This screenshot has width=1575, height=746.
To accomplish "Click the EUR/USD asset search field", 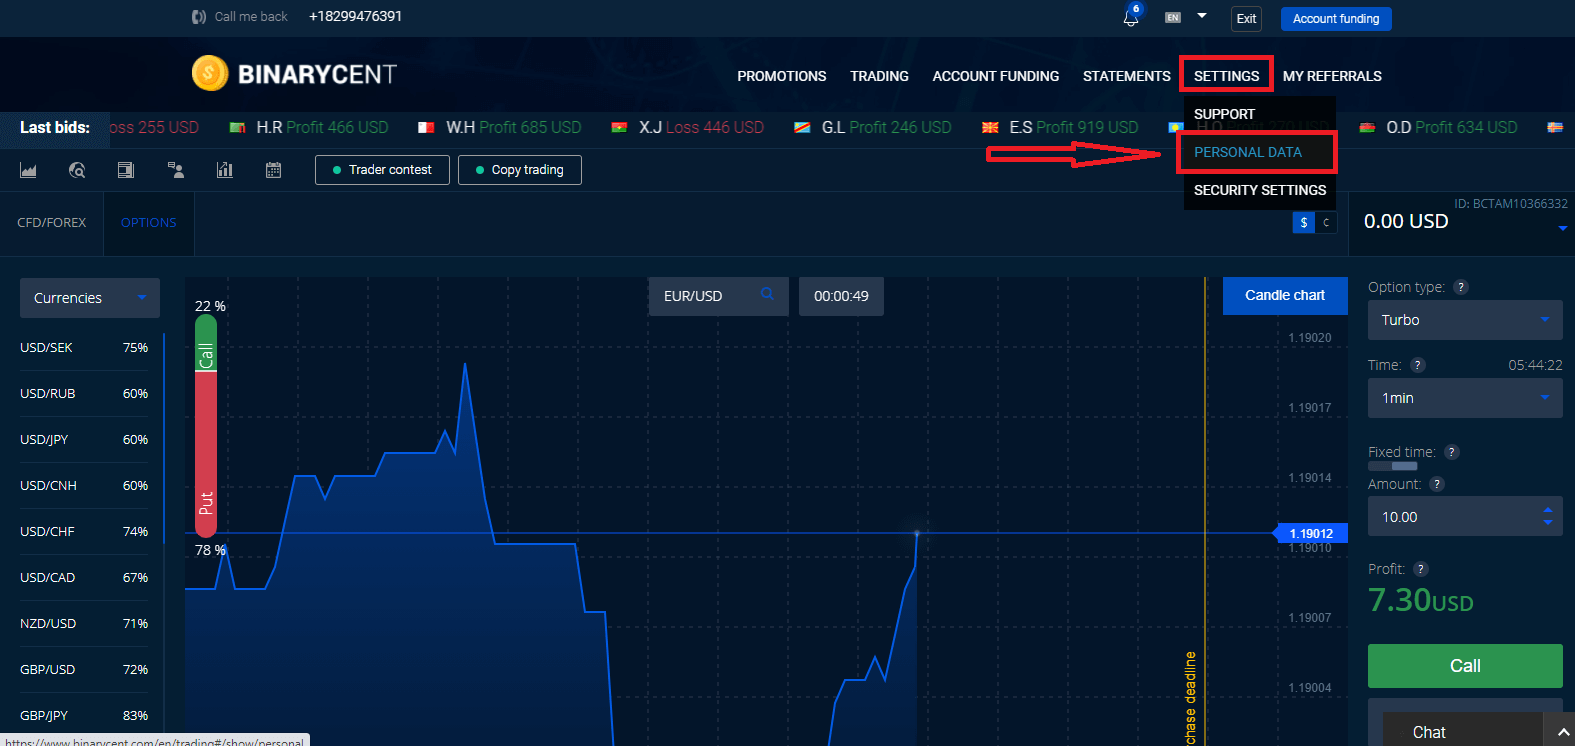I will 719,296.
